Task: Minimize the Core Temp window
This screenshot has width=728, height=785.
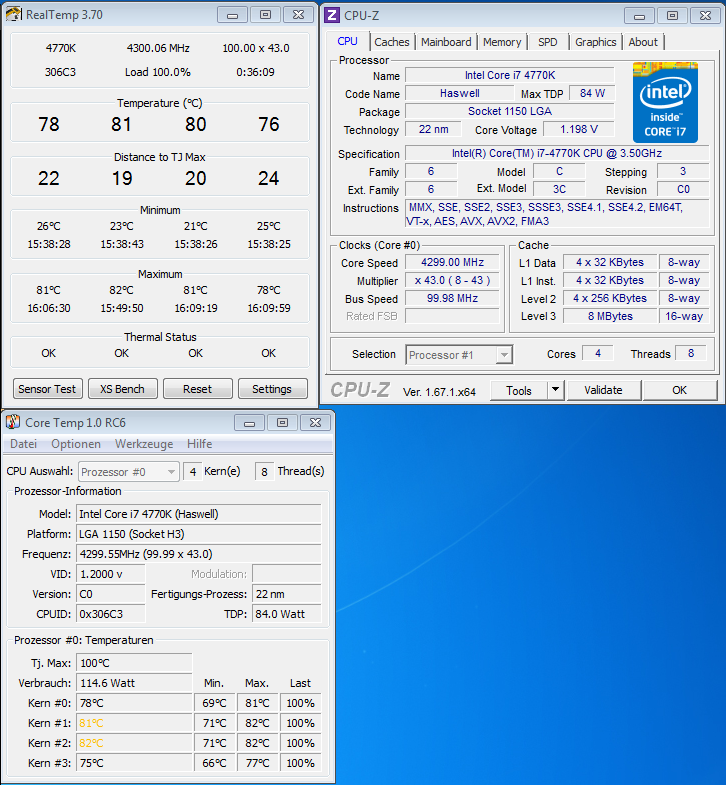Action: tap(249, 423)
